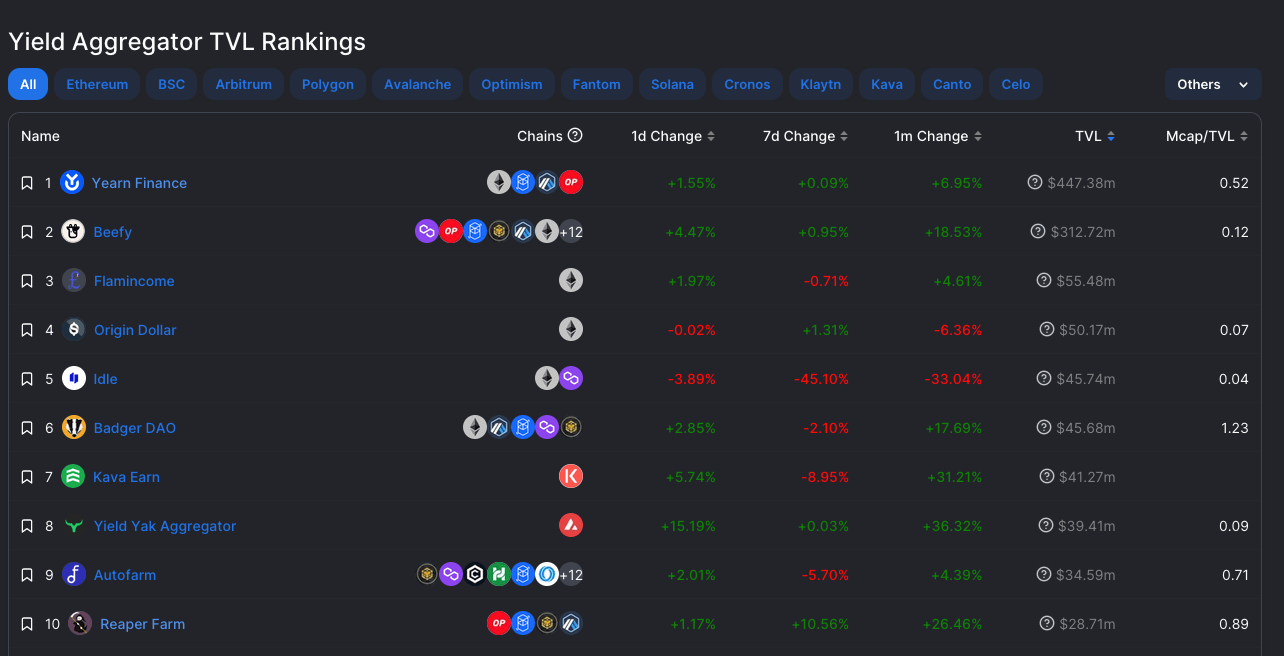This screenshot has width=1284, height=656.
Task: Open the Origin Dollar link
Action: click(x=135, y=330)
